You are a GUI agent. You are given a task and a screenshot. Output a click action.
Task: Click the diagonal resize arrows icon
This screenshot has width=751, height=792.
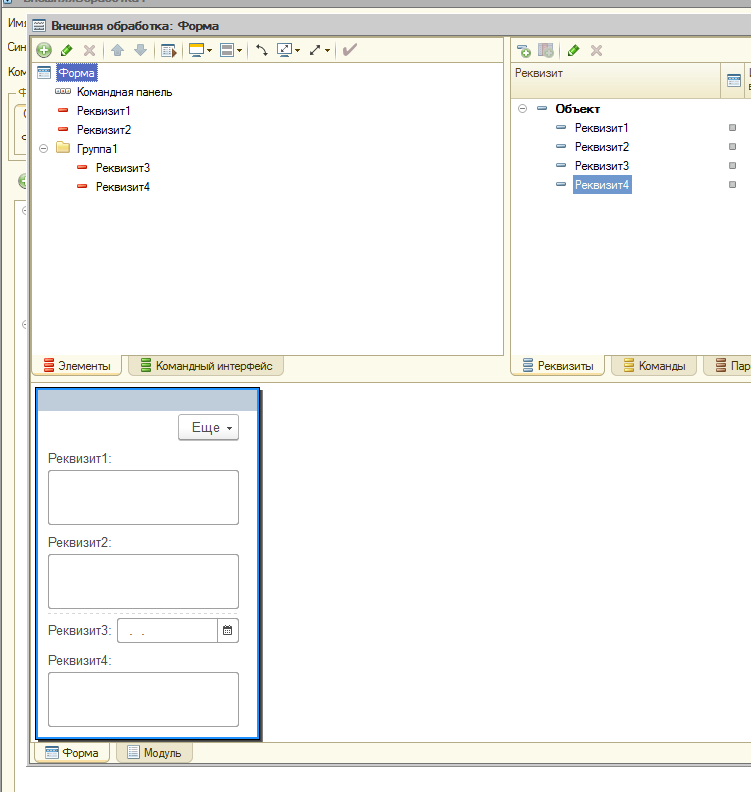(315, 50)
